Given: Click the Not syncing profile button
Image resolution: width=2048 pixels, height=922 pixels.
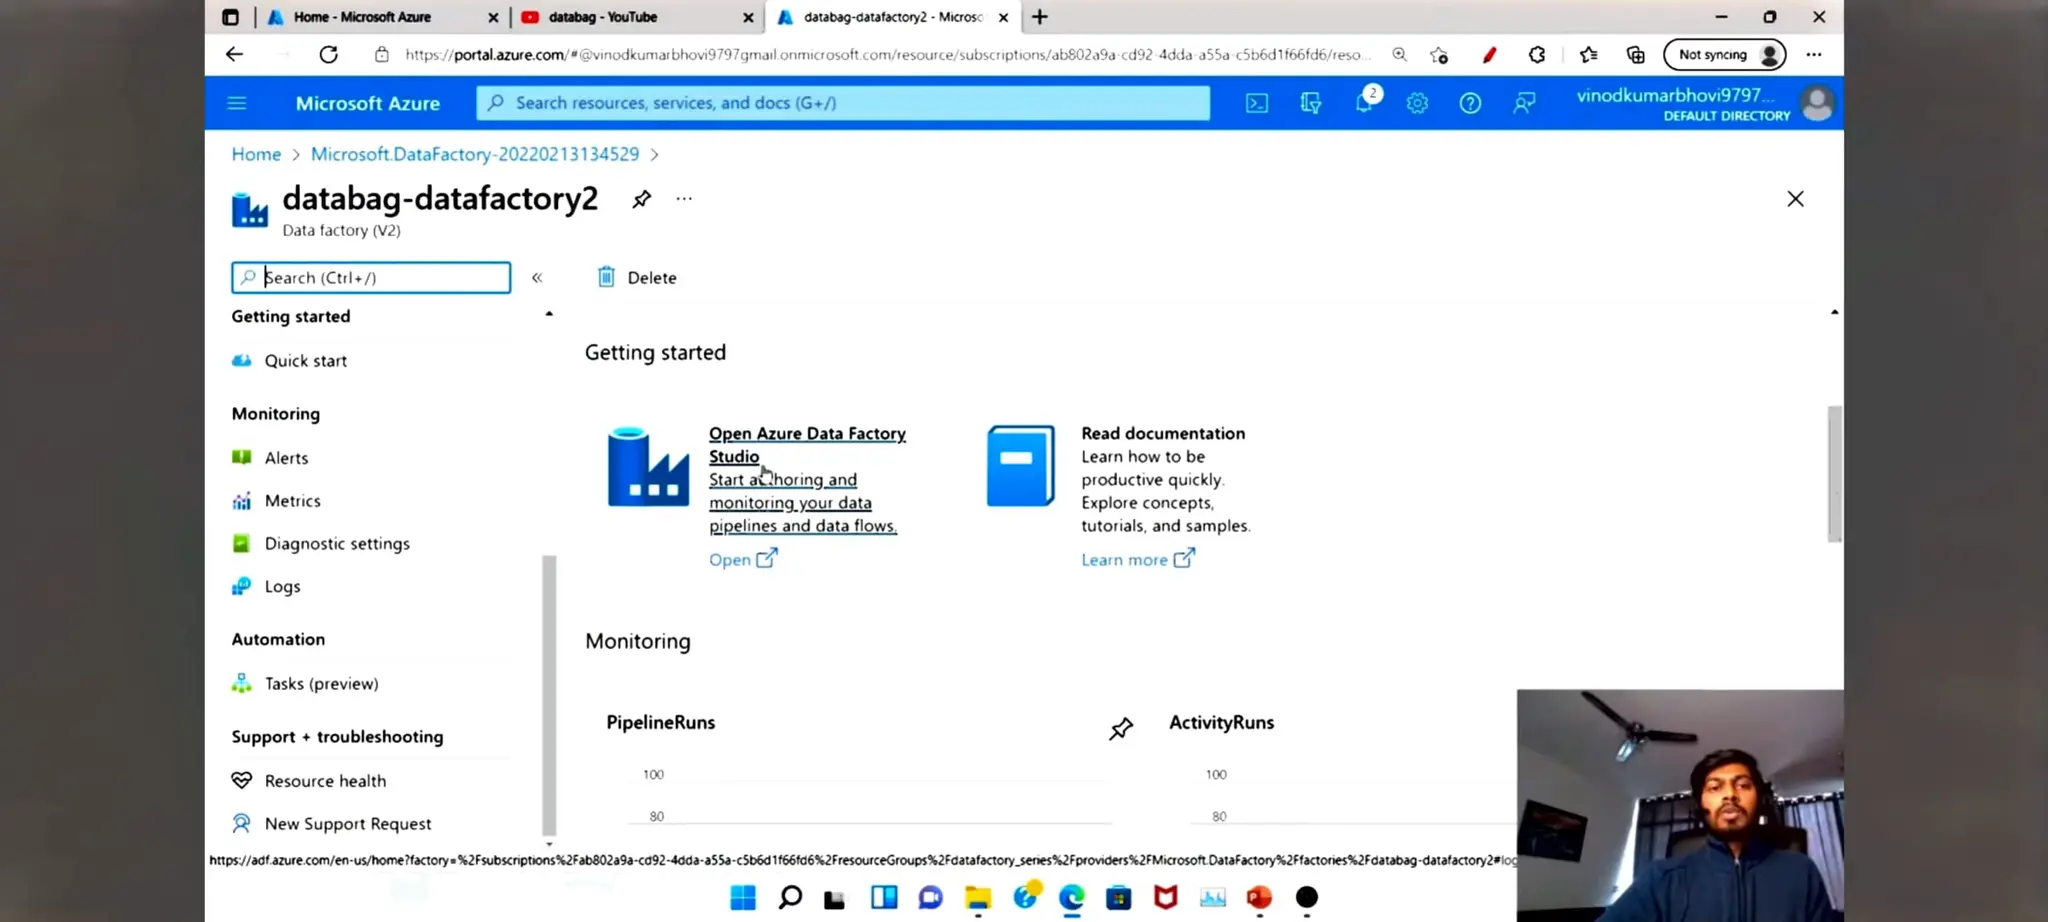Looking at the screenshot, I should tap(1724, 55).
